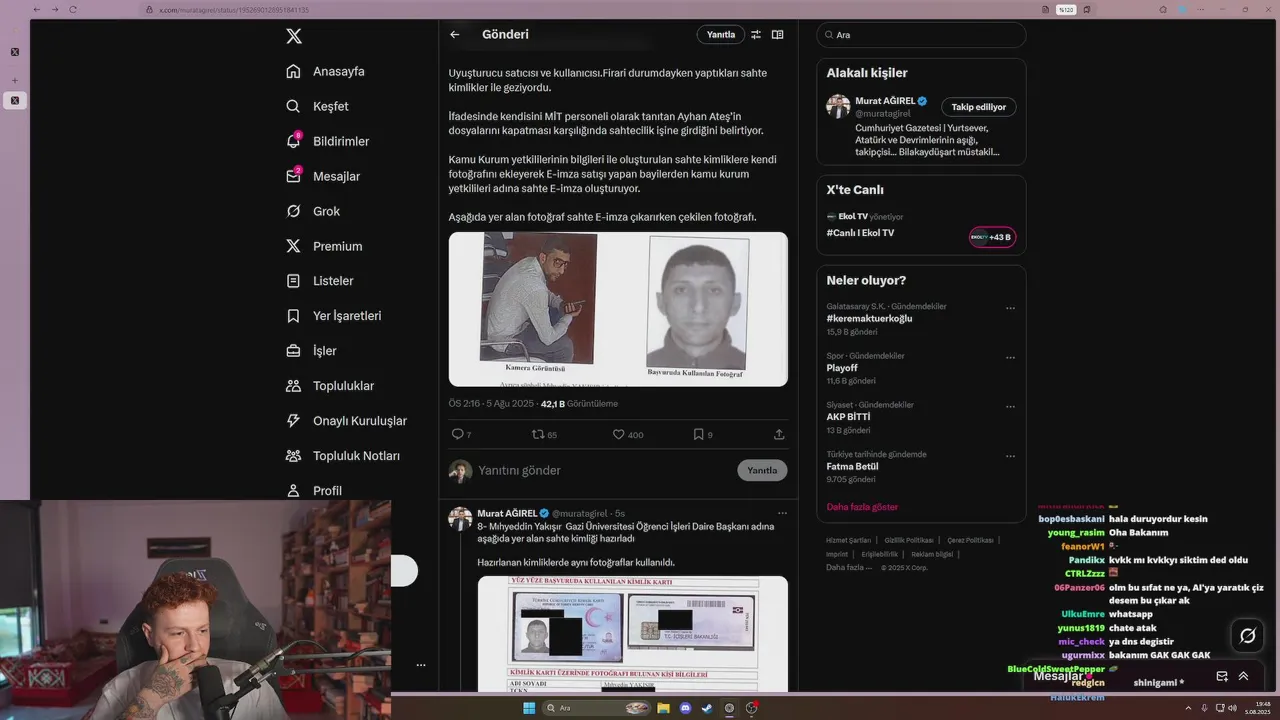Open File Explorer from the taskbar
Image resolution: width=1280 pixels, height=720 pixels.
coord(663,708)
